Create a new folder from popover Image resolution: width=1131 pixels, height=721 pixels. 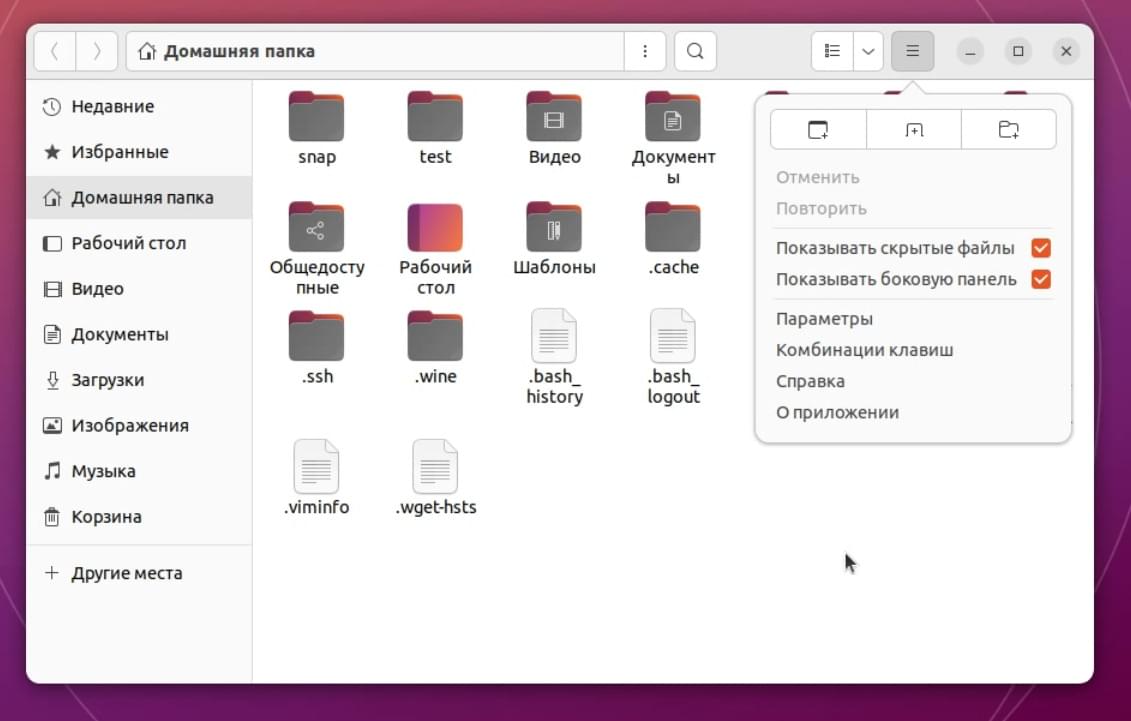[x=1008, y=130]
